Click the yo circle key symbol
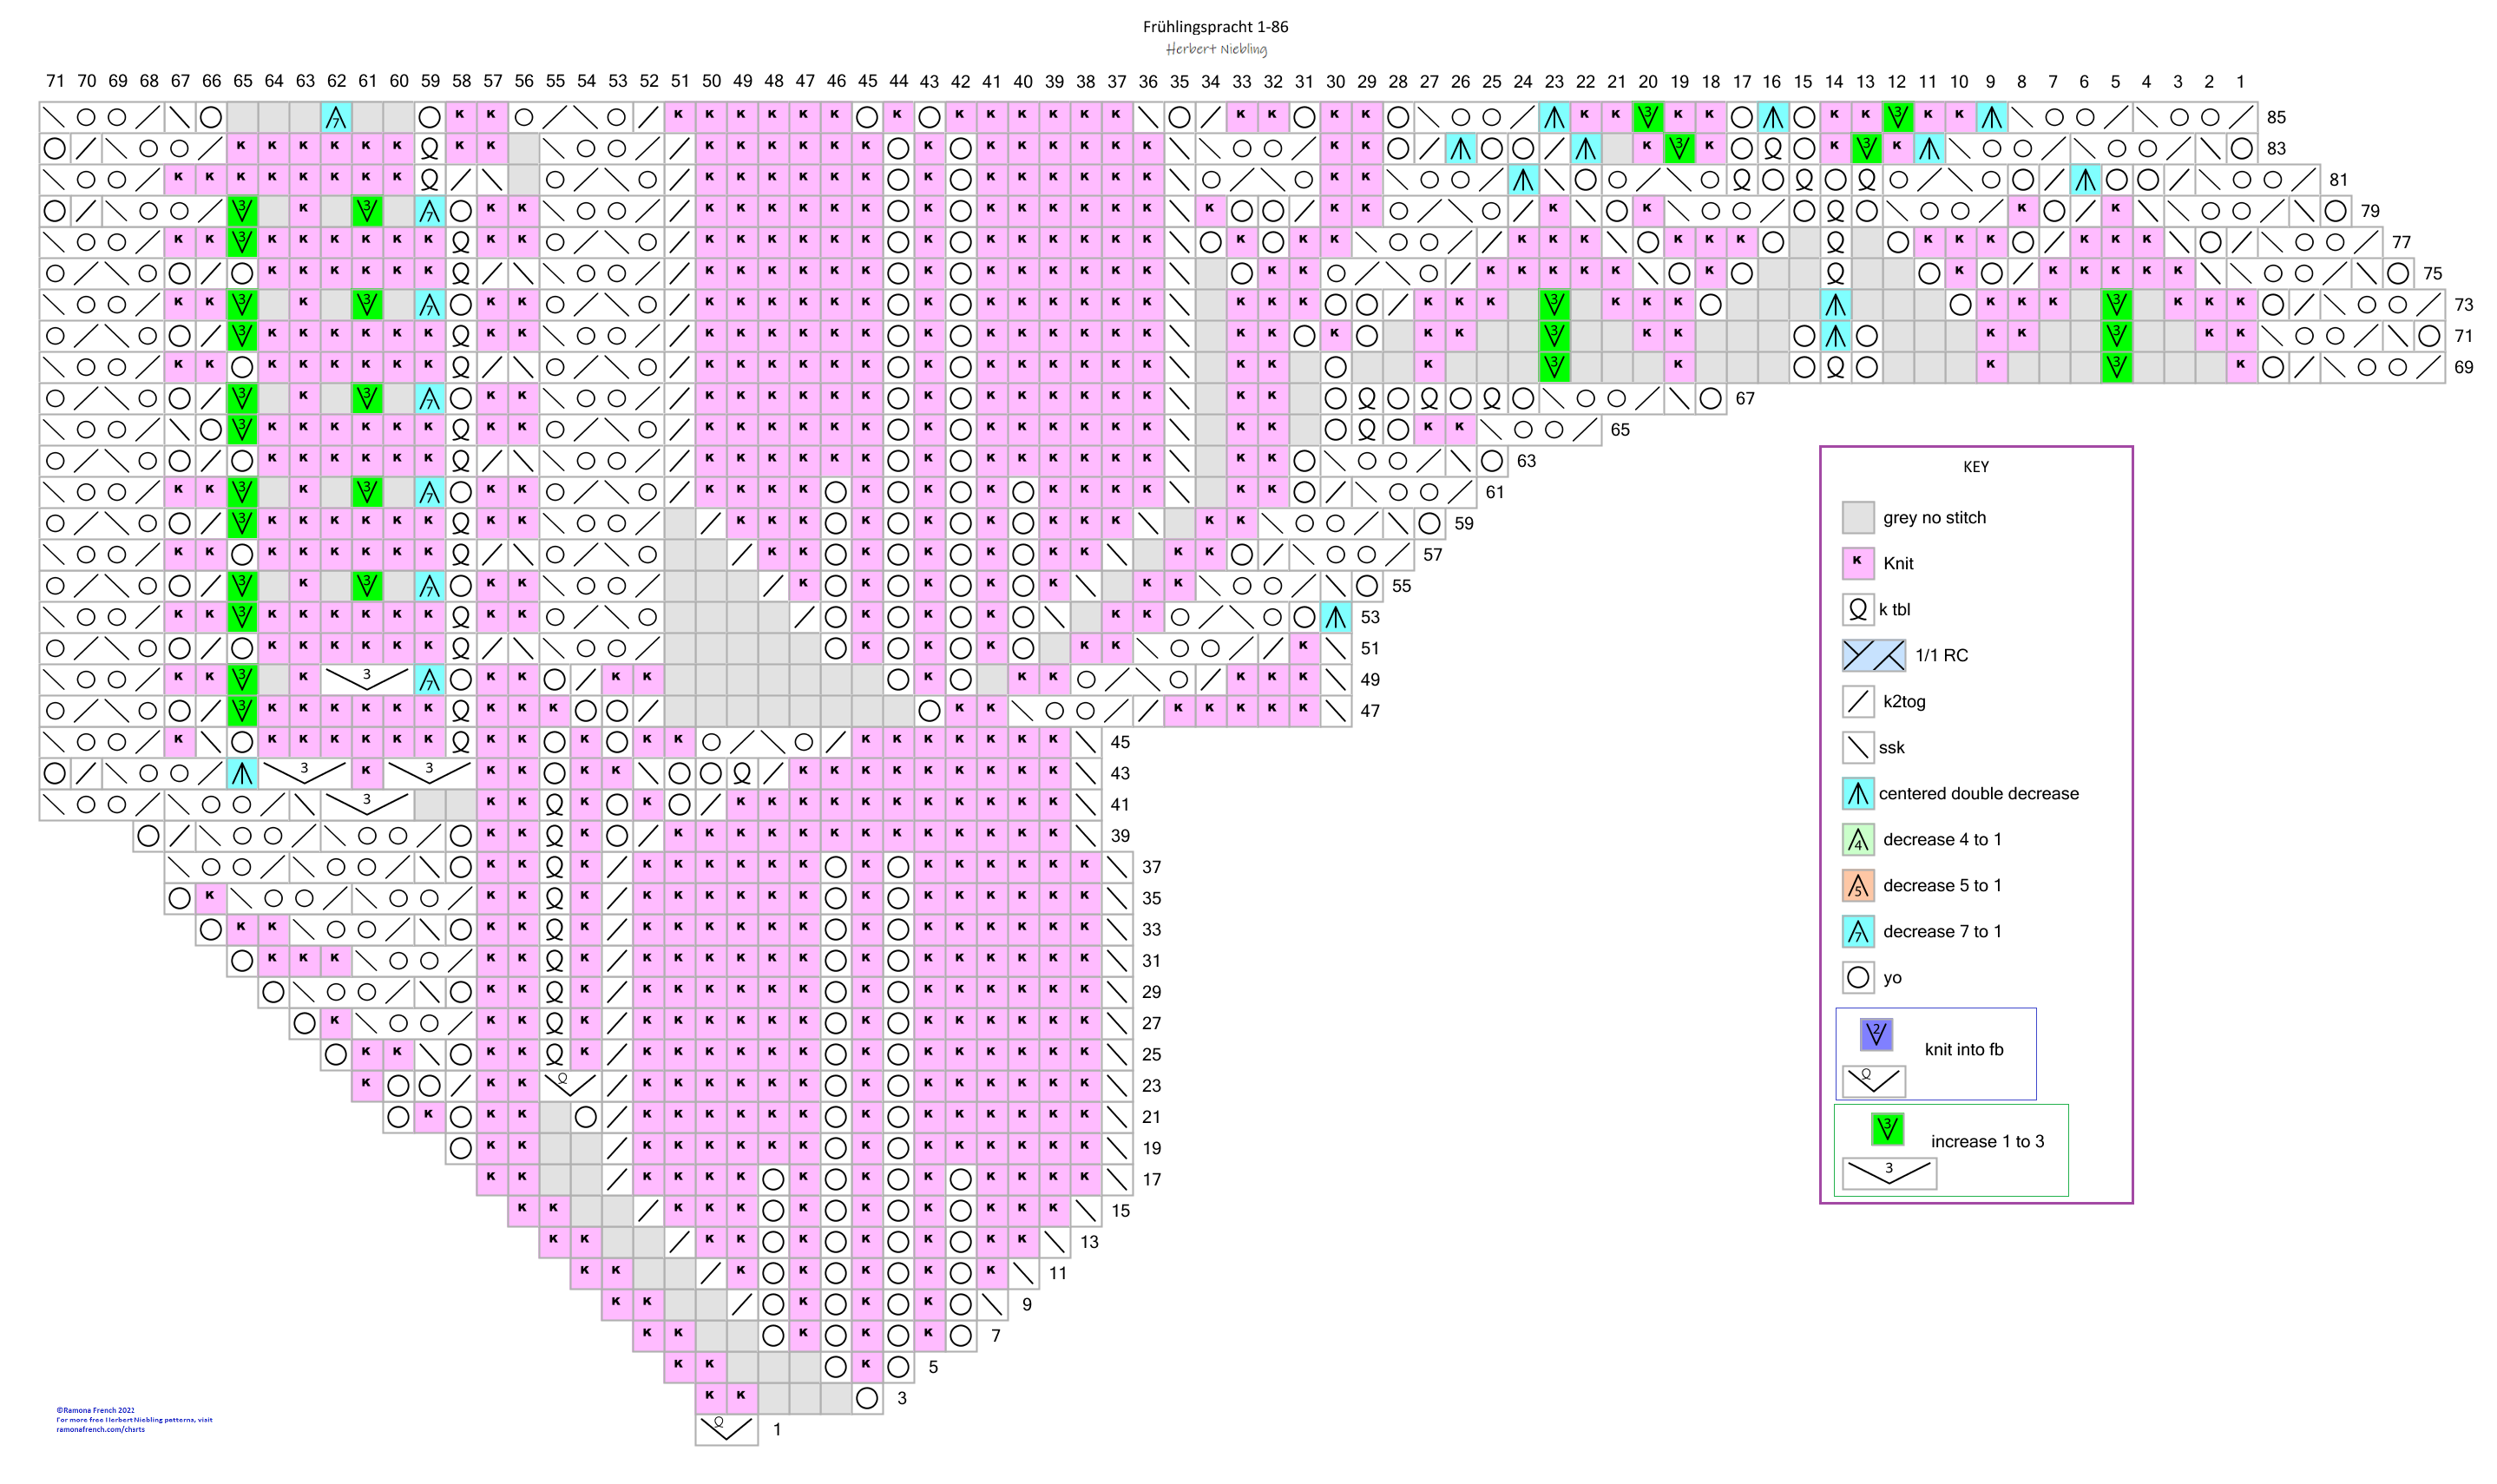Screen dimensions: 2497x1484 (x=1857, y=977)
